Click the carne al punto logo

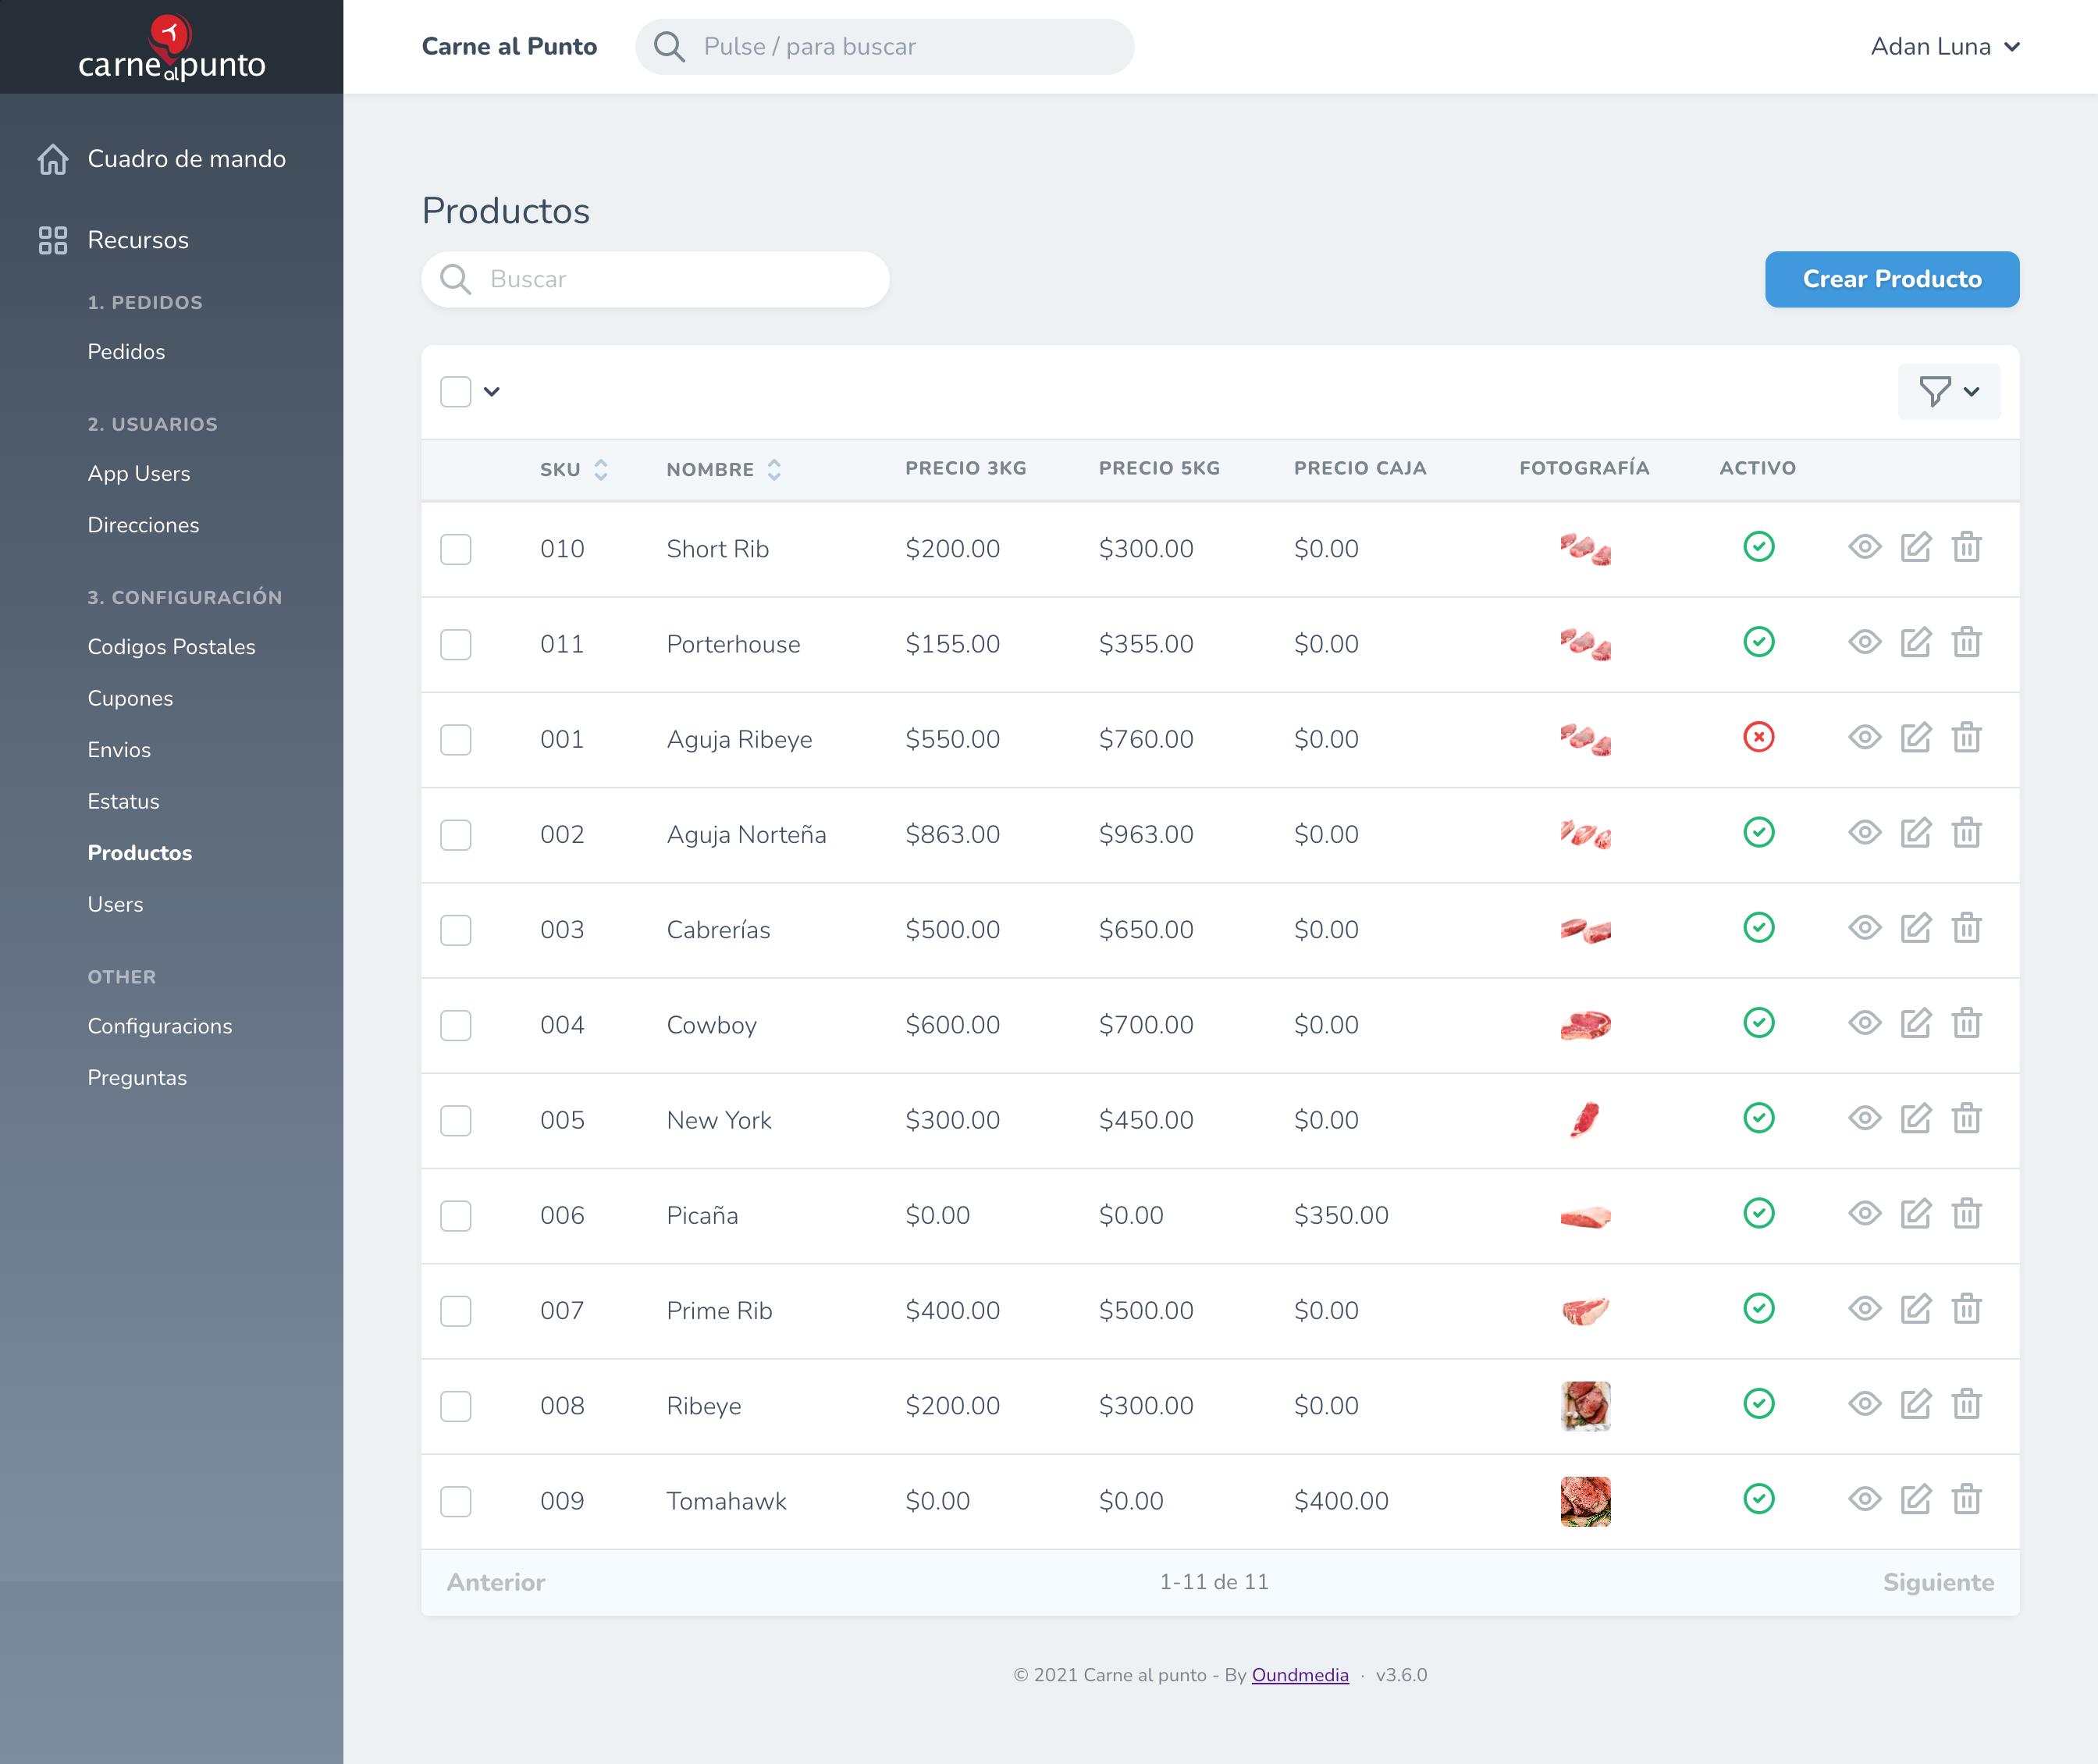[x=172, y=47]
